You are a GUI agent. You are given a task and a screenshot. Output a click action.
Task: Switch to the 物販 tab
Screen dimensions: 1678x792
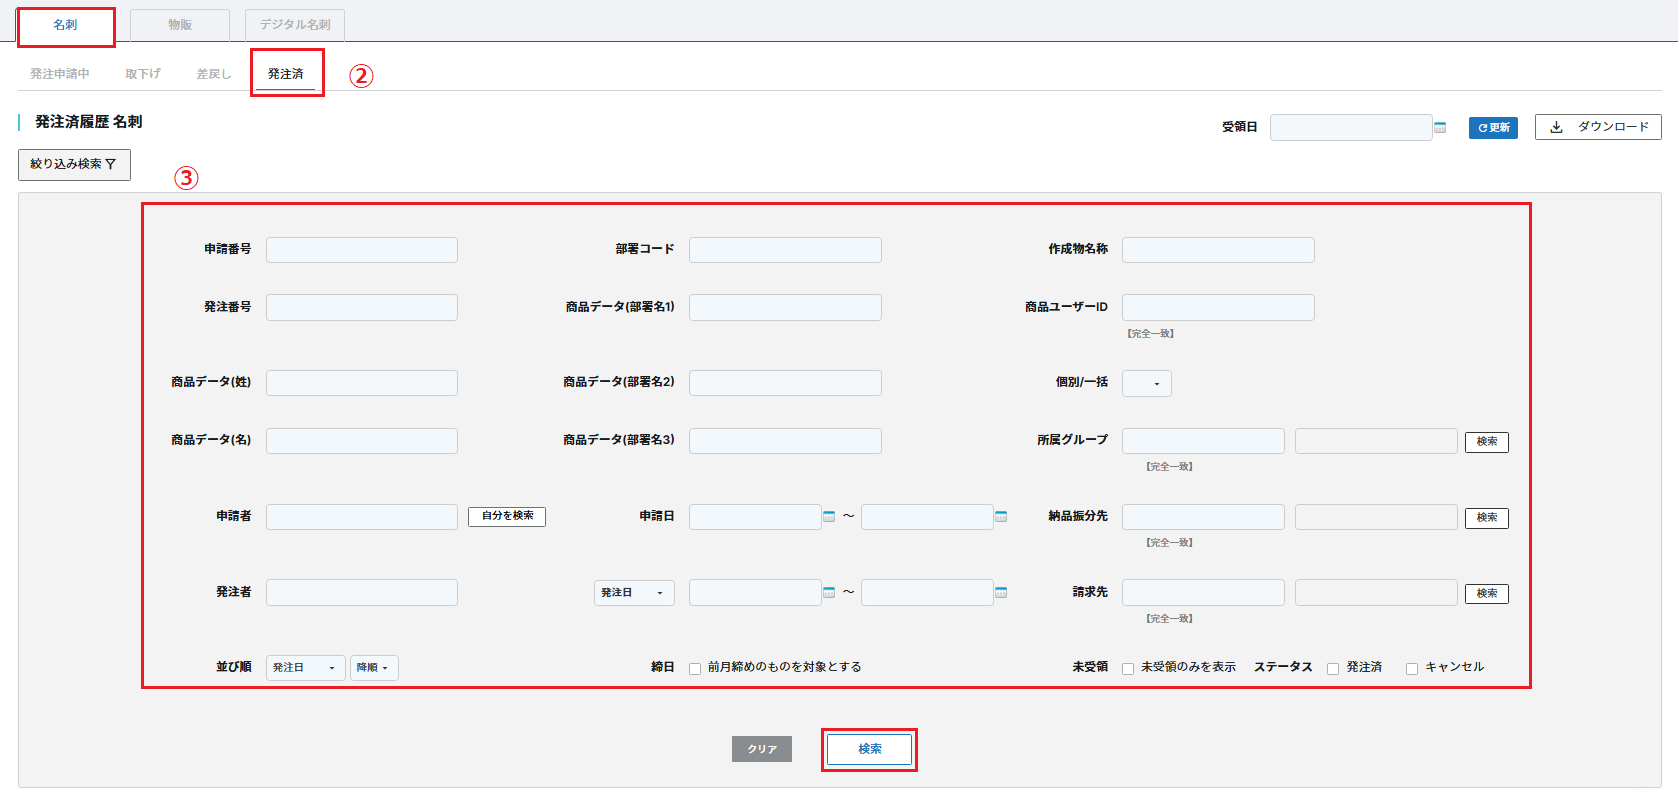[x=180, y=25]
